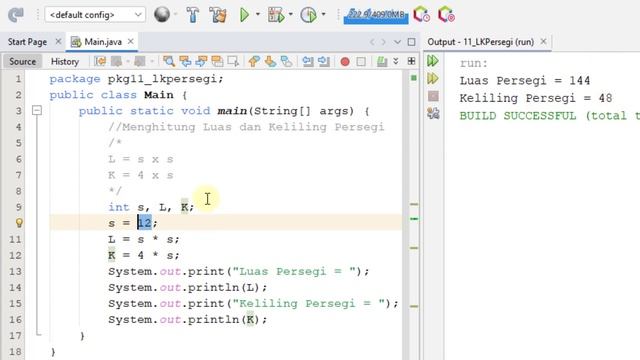
Task: Click selected value 12 in code
Action: tap(144, 223)
